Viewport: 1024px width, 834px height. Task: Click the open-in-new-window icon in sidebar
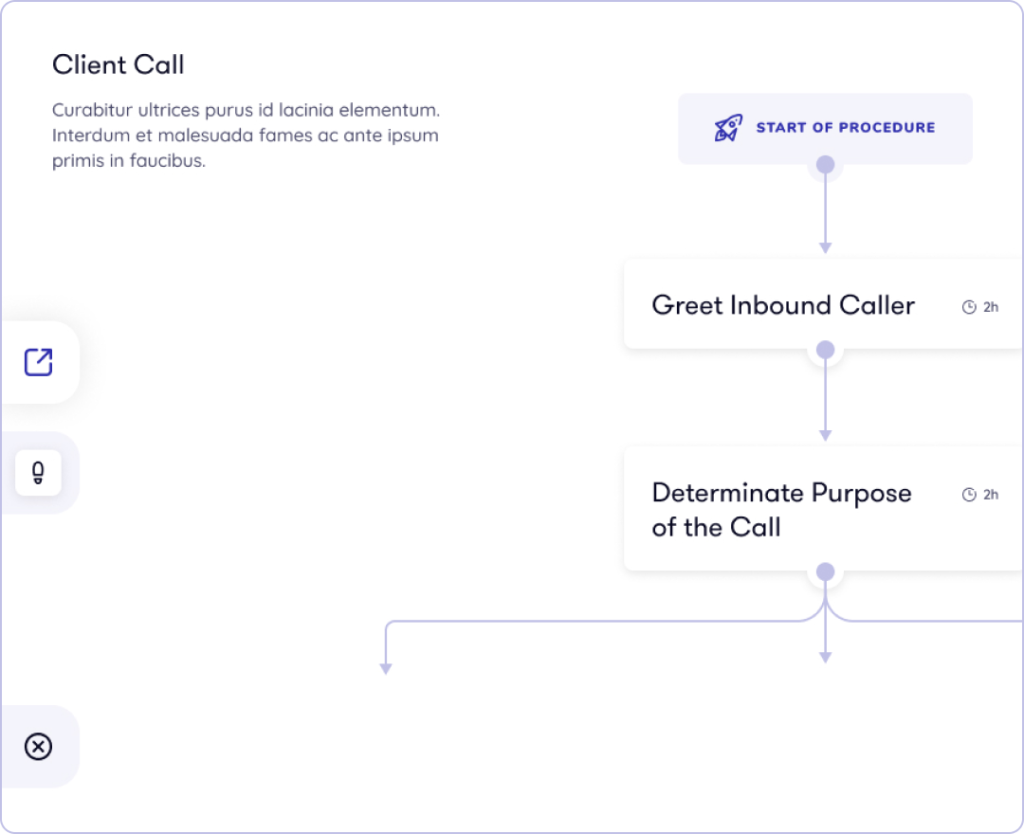[38, 362]
